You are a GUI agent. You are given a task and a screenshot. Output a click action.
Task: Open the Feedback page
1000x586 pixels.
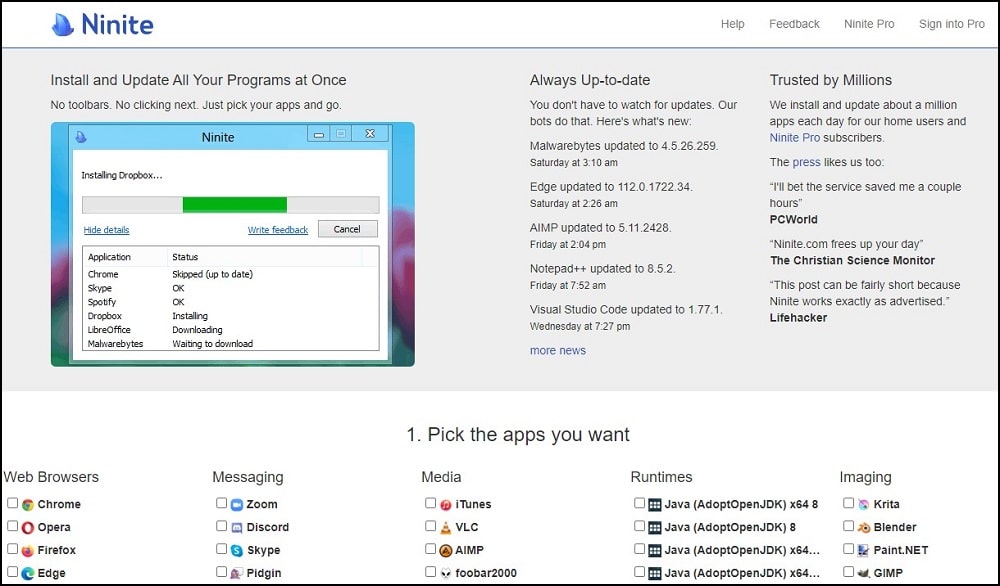tap(794, 24)
